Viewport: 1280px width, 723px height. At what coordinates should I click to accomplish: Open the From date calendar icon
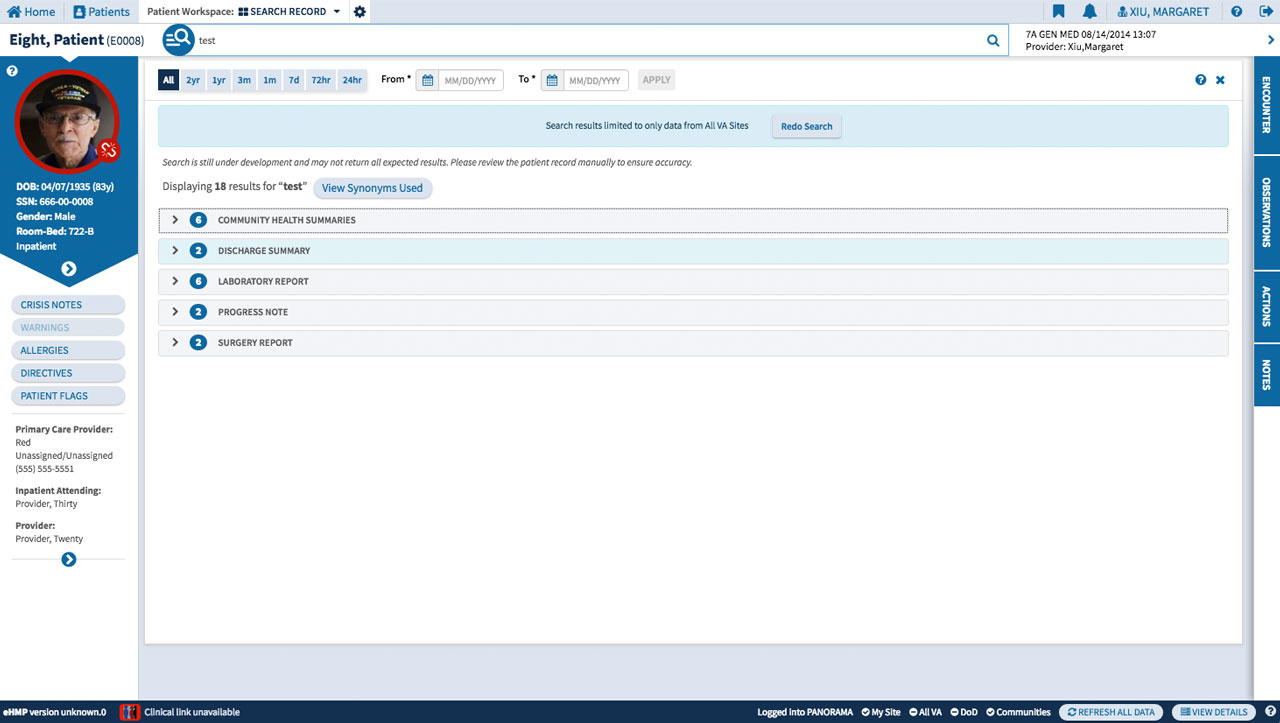click(427, 80)
